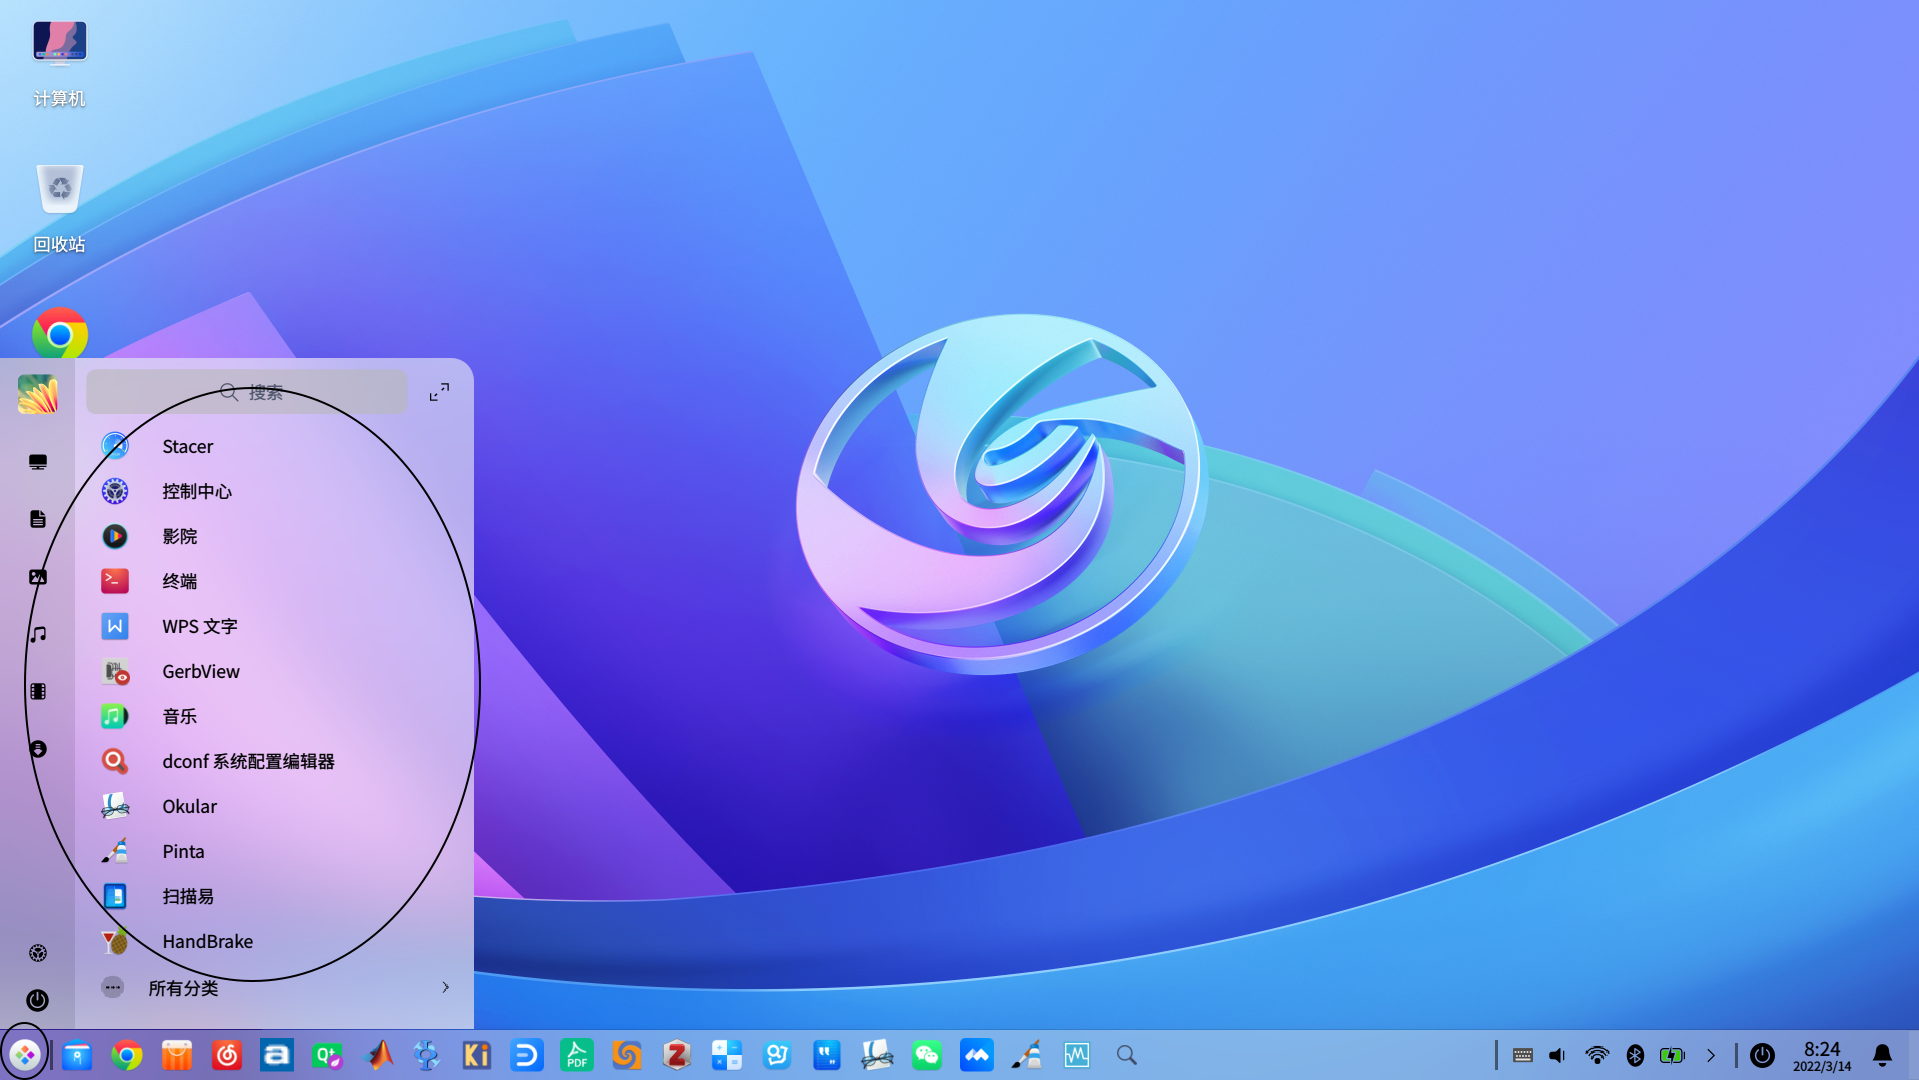This screenshot has width=1919, height=1080.
Task: Open HandBrake from the app list
Action: coord(273,941)
